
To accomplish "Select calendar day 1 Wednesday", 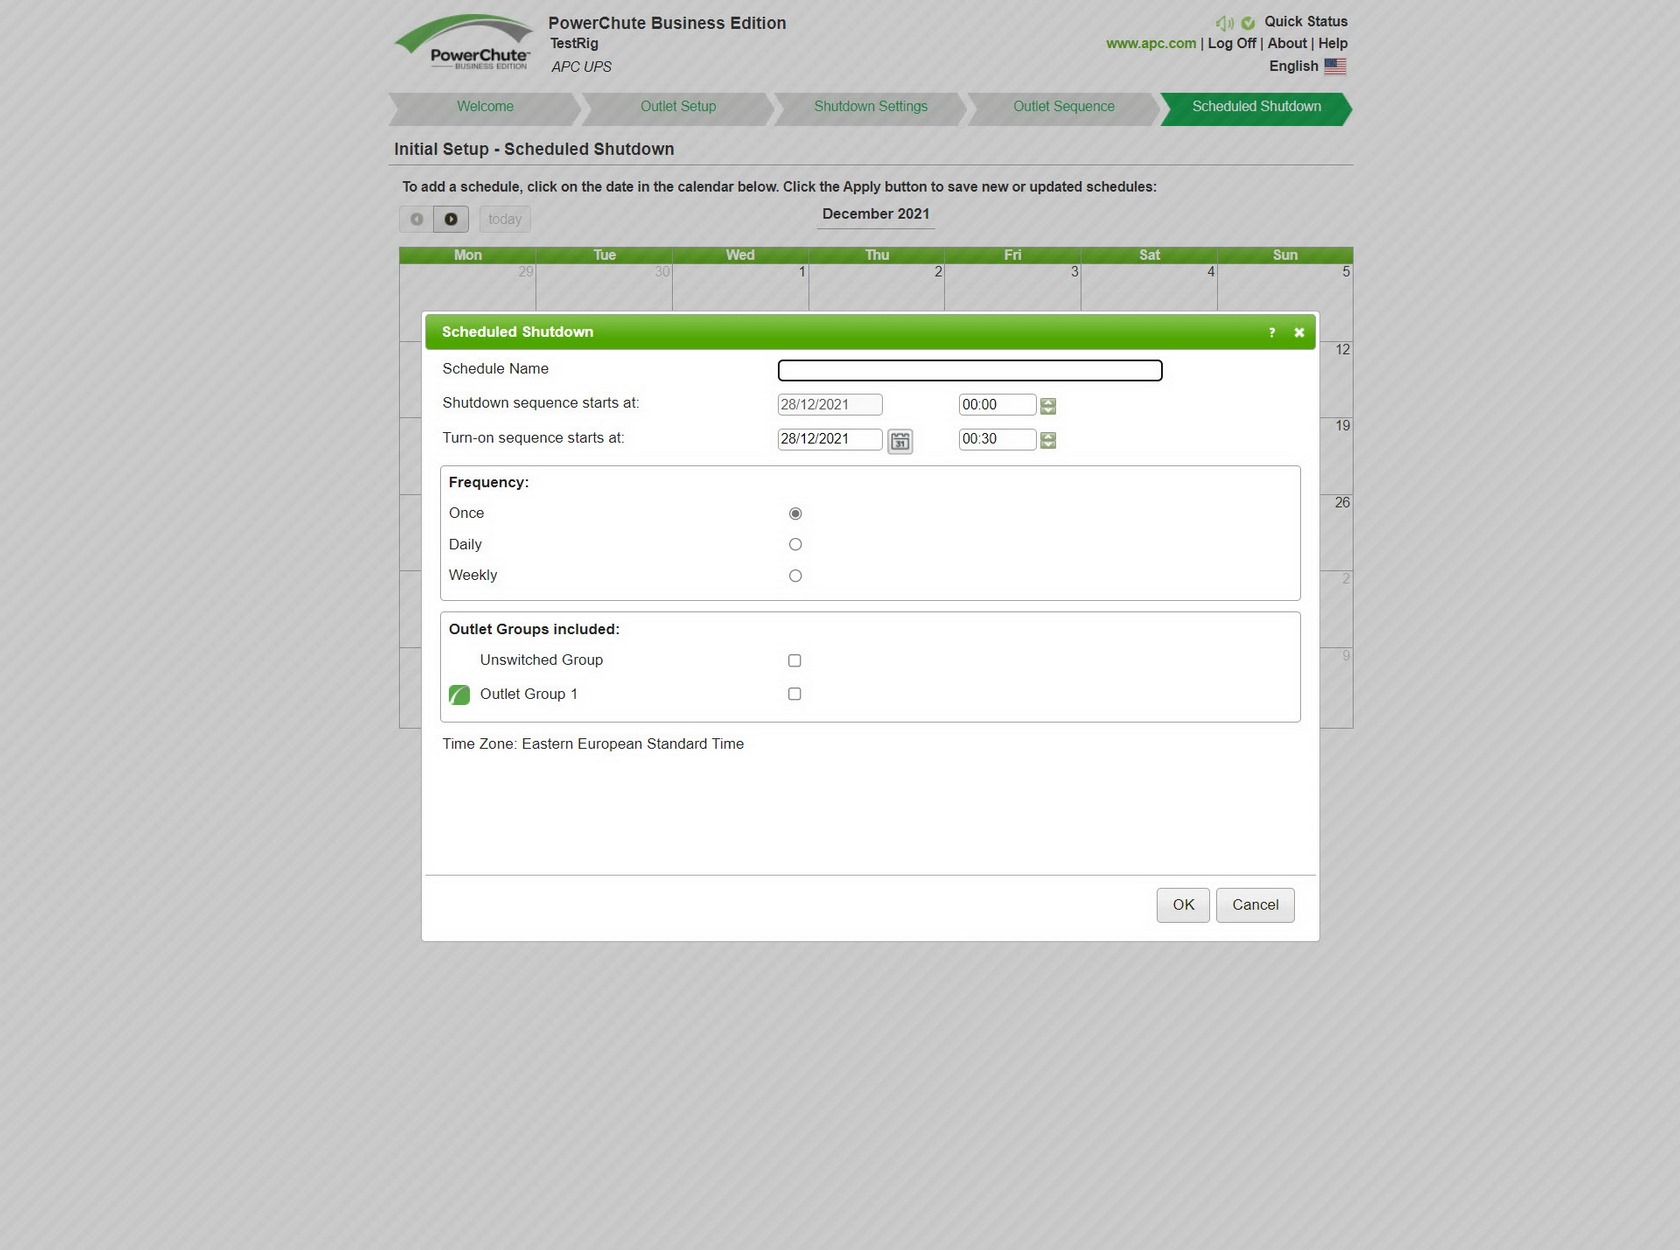I will (x=740, y=287).
